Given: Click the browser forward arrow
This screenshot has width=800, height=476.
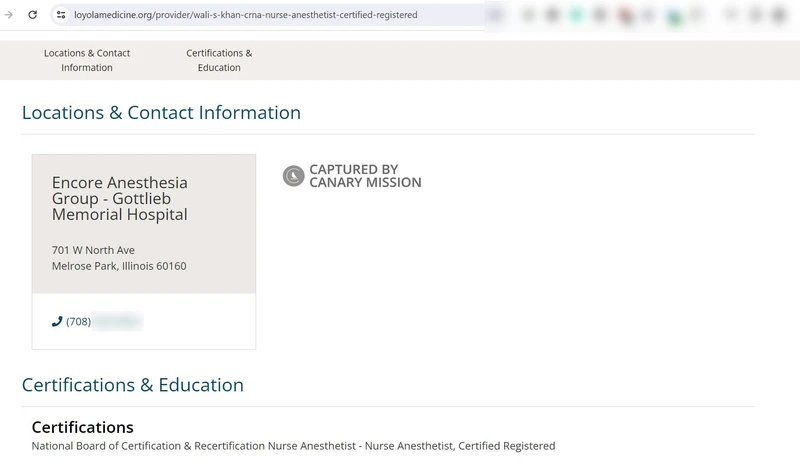Looking at the screenshot, I should [x=9, y=15].
